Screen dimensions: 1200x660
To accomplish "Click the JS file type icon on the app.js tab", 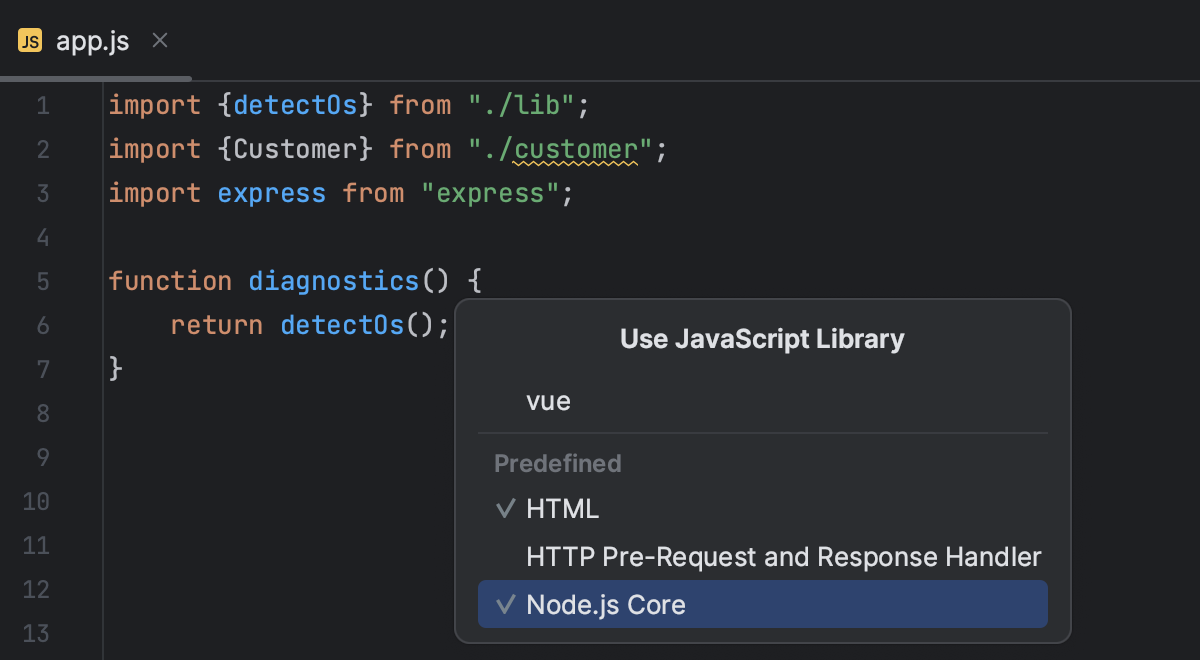I will (29, 41).
